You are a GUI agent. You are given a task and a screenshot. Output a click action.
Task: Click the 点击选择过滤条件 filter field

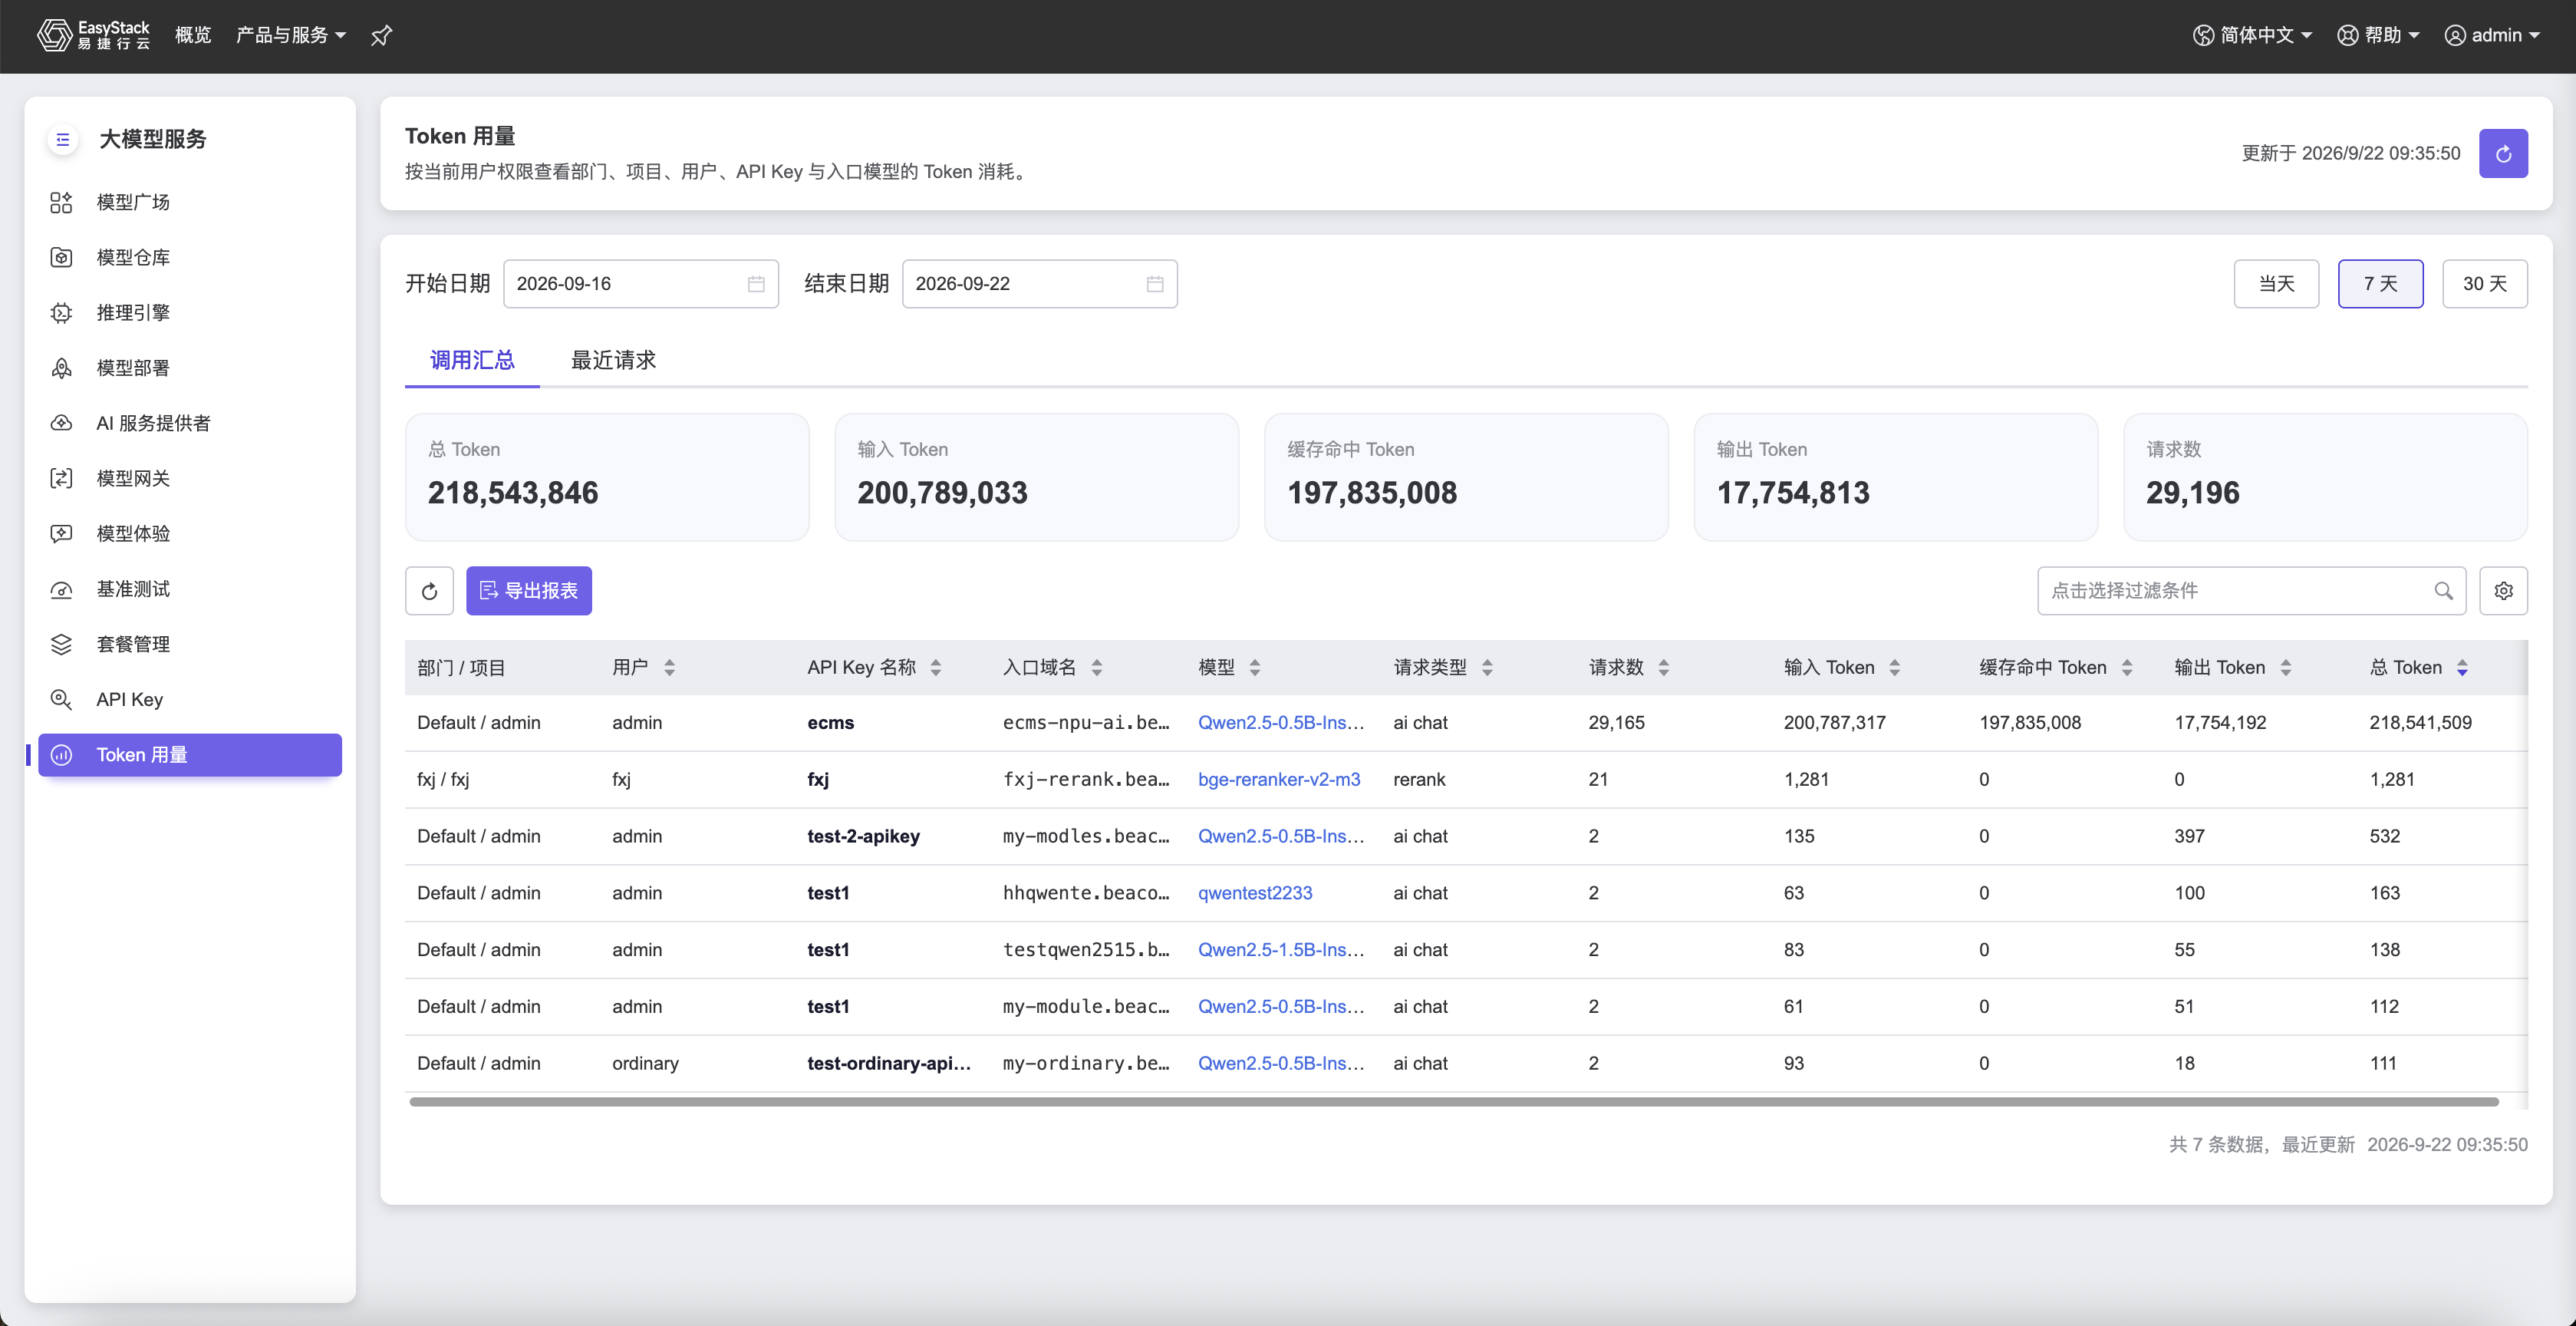(2251, 591)
